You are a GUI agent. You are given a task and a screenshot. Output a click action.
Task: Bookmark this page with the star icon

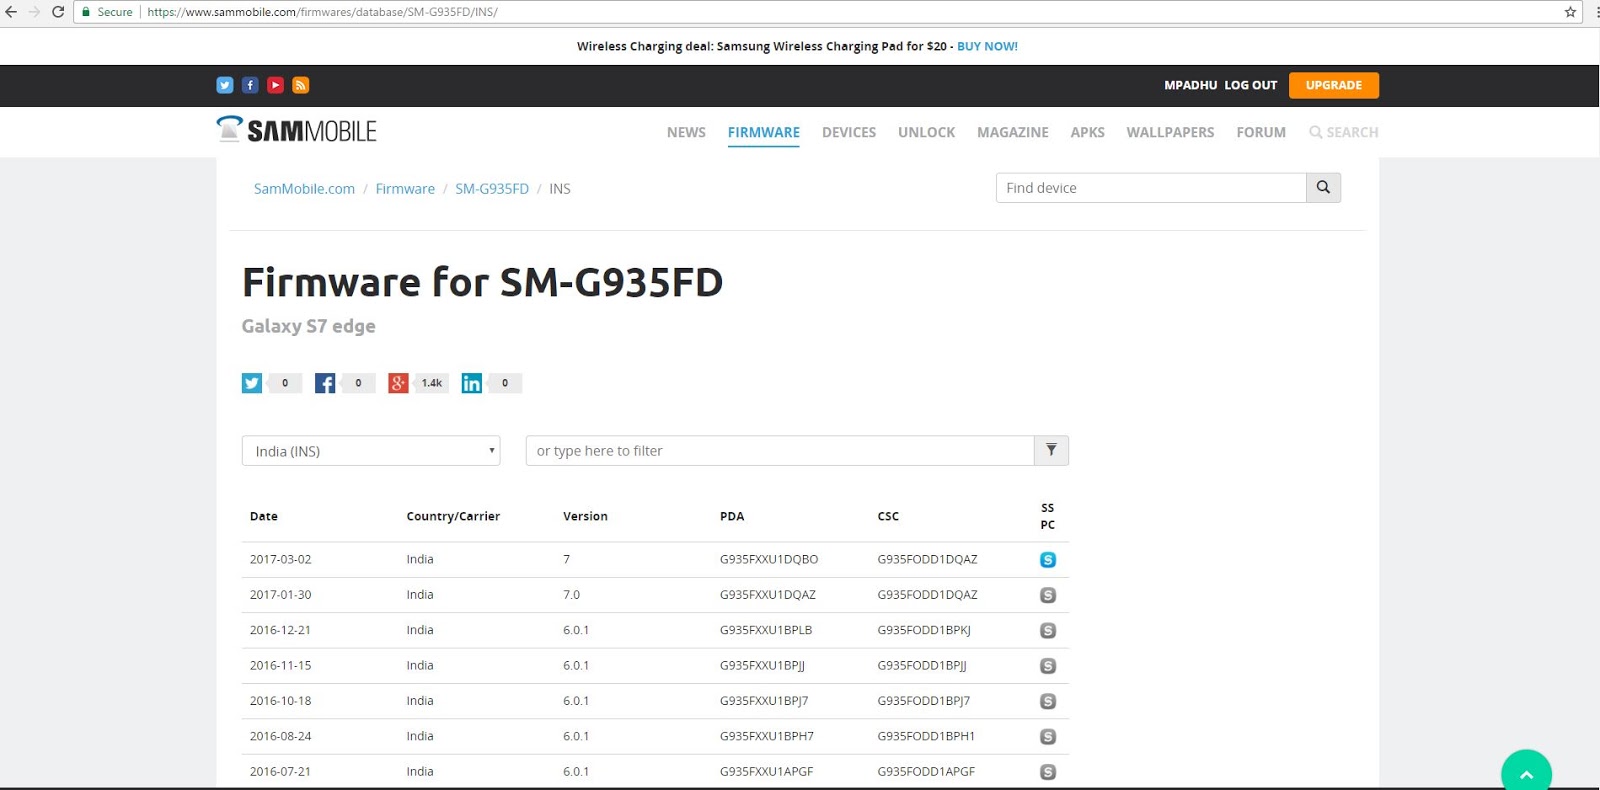click(x=1570, y=12)
